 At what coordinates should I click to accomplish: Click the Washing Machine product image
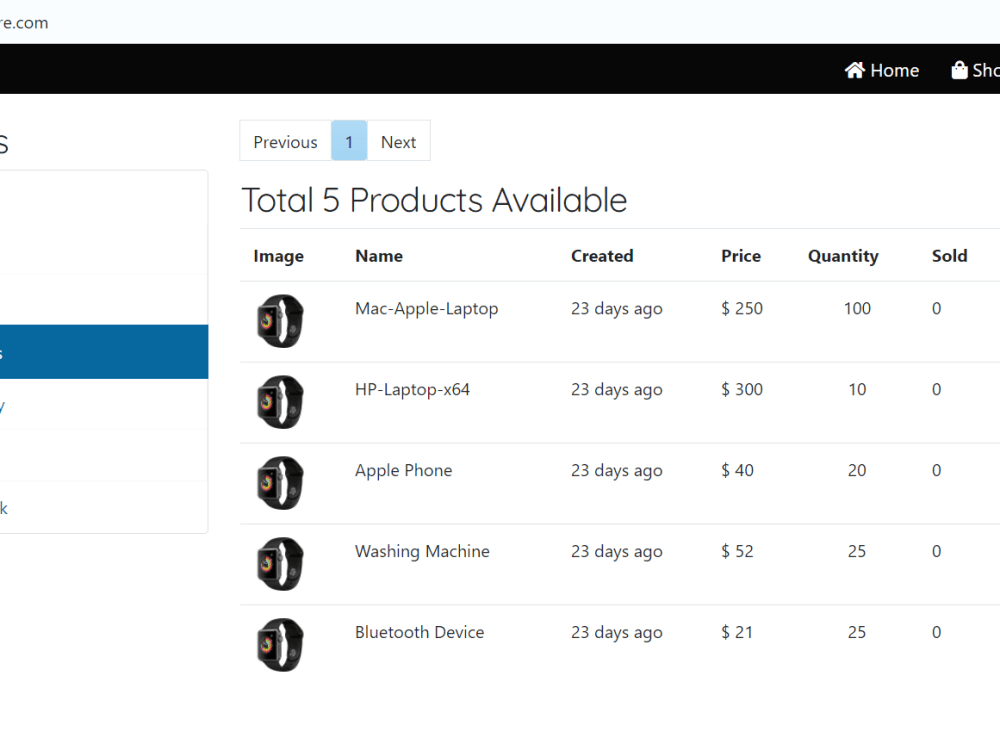280,565
